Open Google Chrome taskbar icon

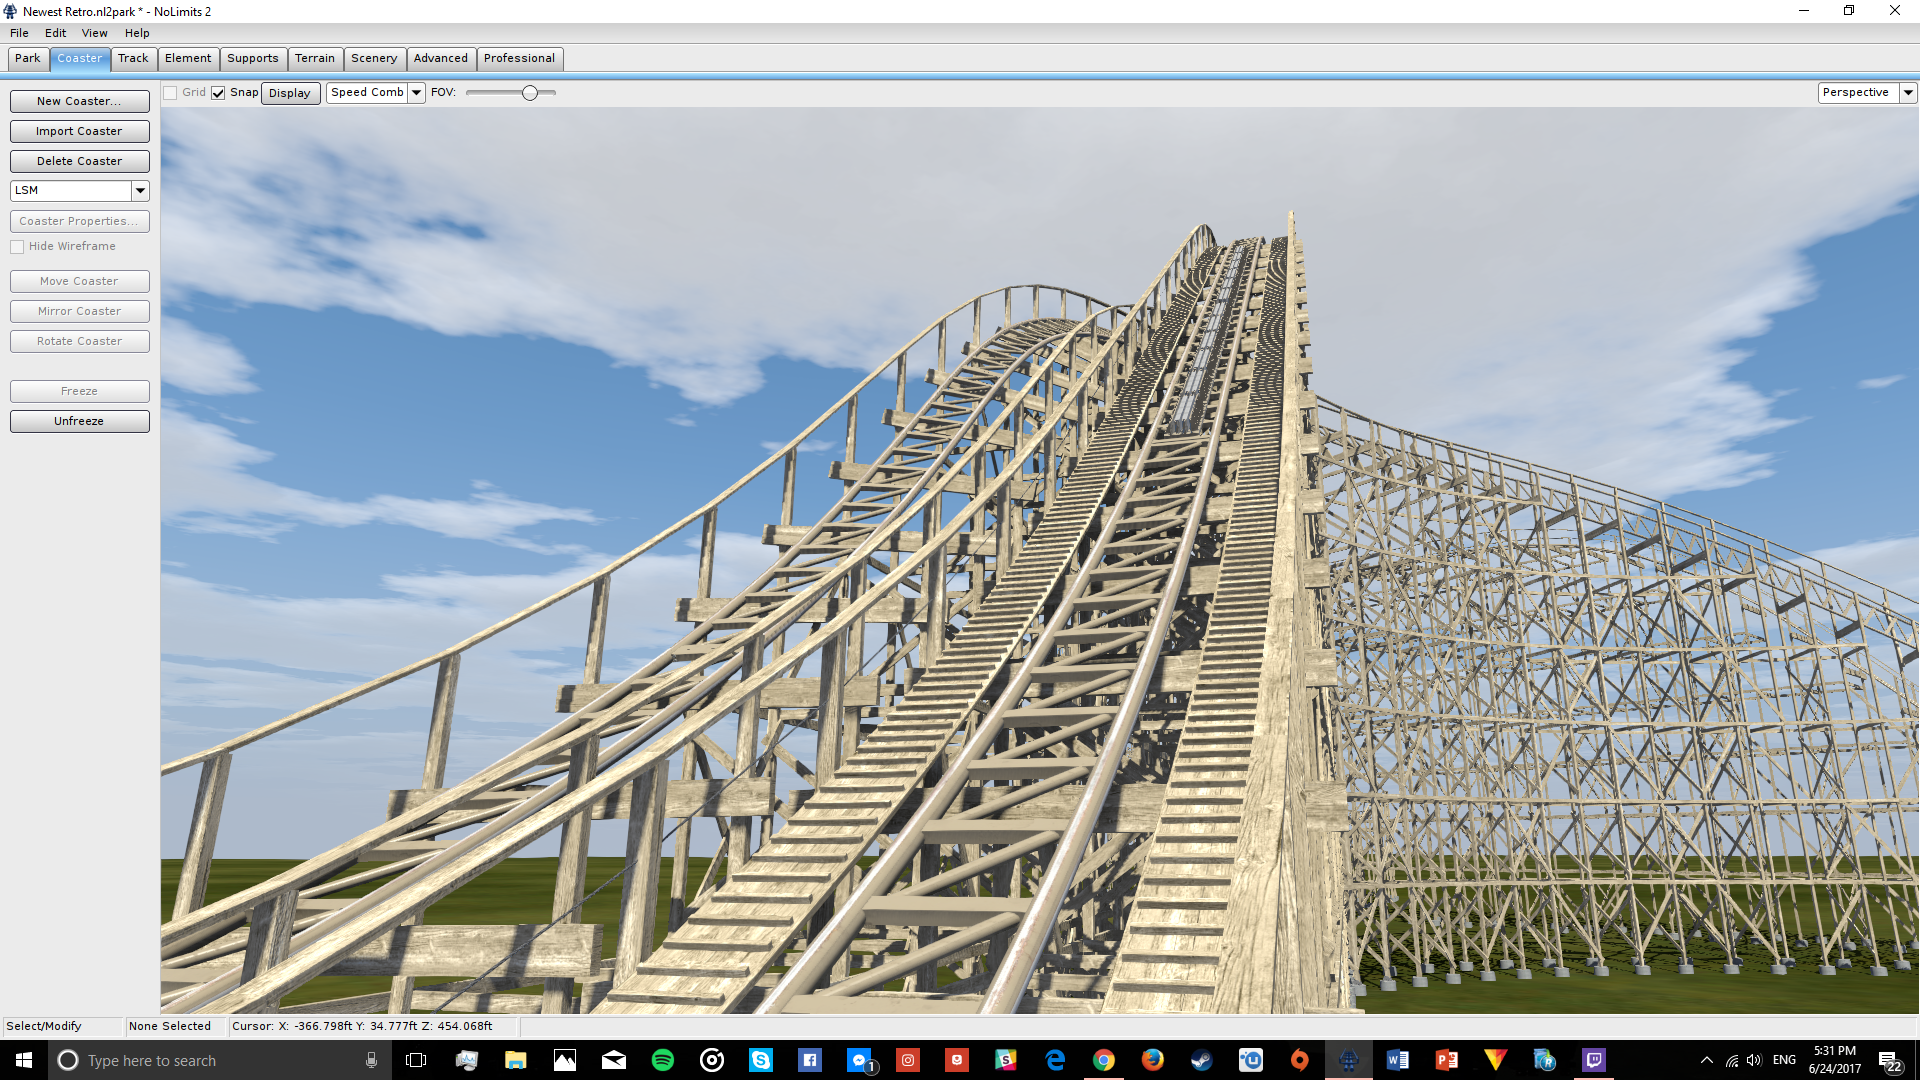[1103, 1060]
